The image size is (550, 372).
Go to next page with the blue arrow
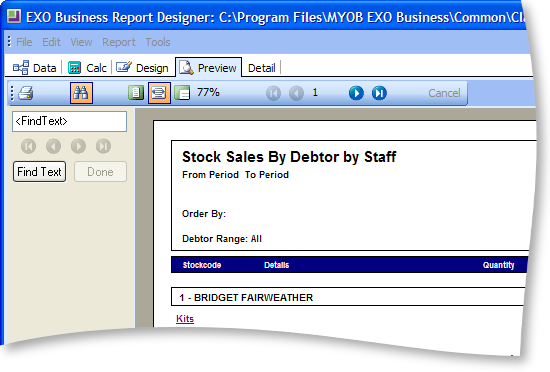pos(356,93)
